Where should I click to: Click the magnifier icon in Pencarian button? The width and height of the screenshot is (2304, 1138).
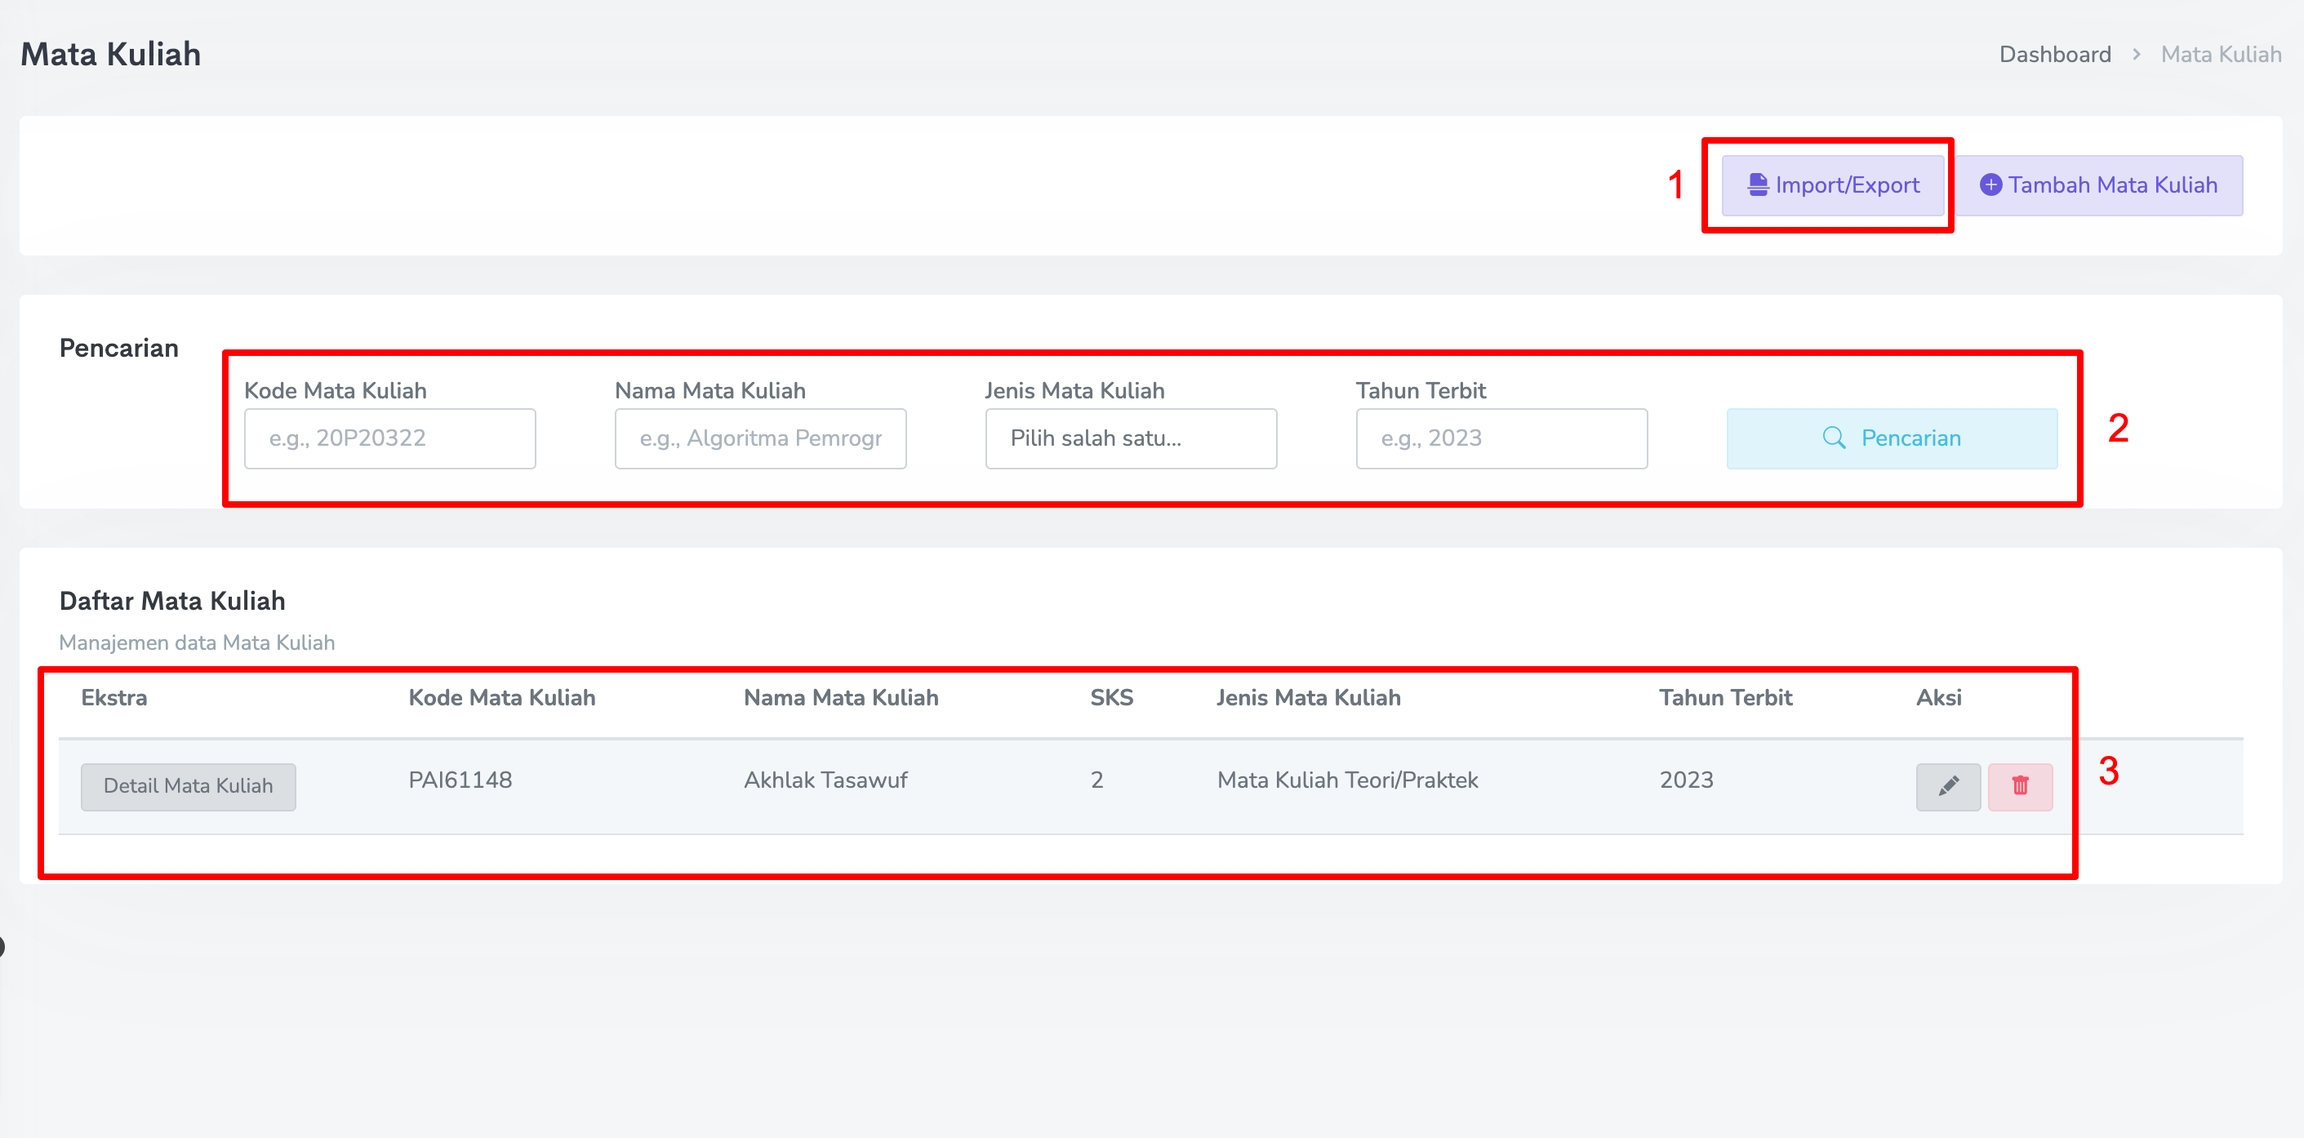[1833, 438]
